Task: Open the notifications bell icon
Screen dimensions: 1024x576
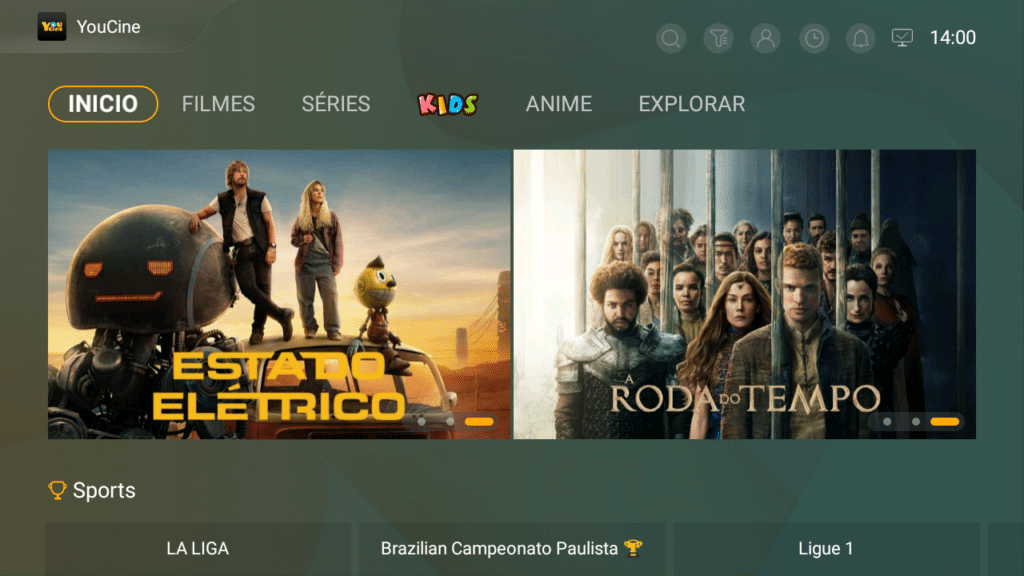Action: [x=861, y=39]
